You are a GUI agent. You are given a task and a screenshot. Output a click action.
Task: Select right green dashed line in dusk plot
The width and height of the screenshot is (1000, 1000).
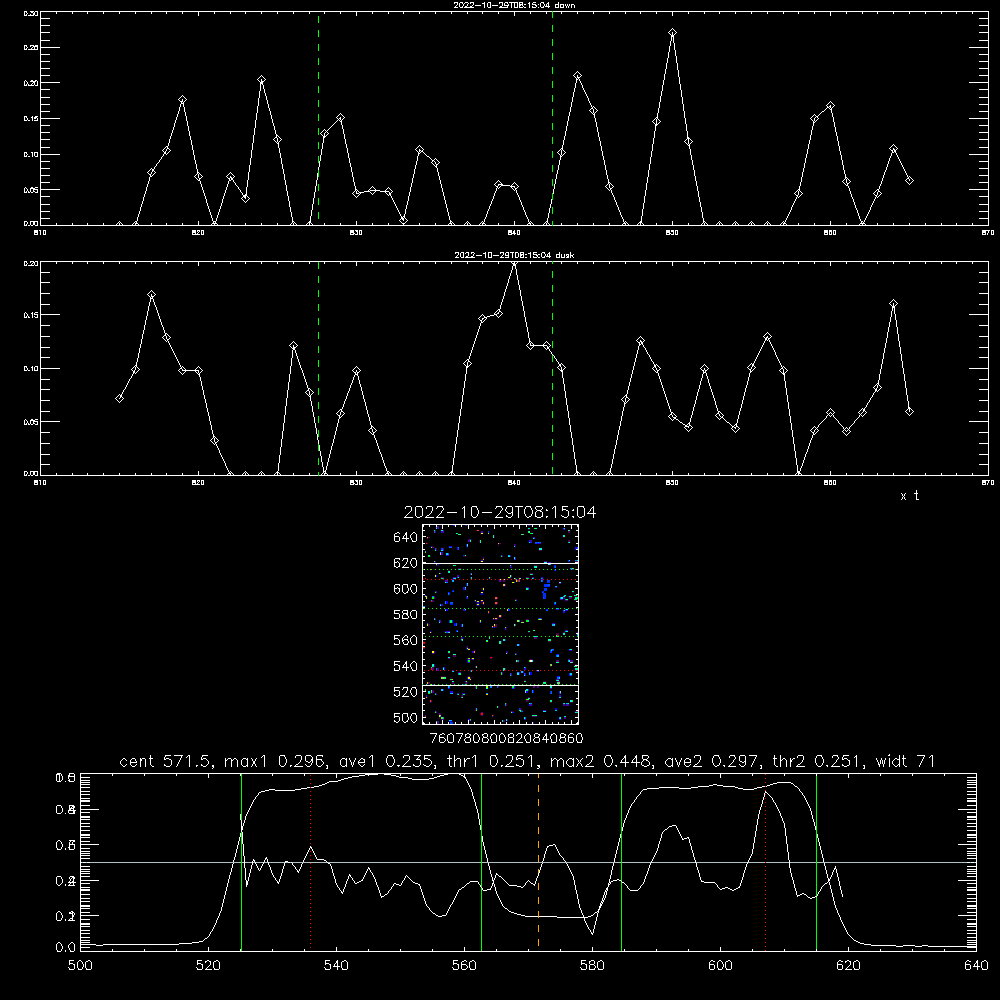click(552, 368)
